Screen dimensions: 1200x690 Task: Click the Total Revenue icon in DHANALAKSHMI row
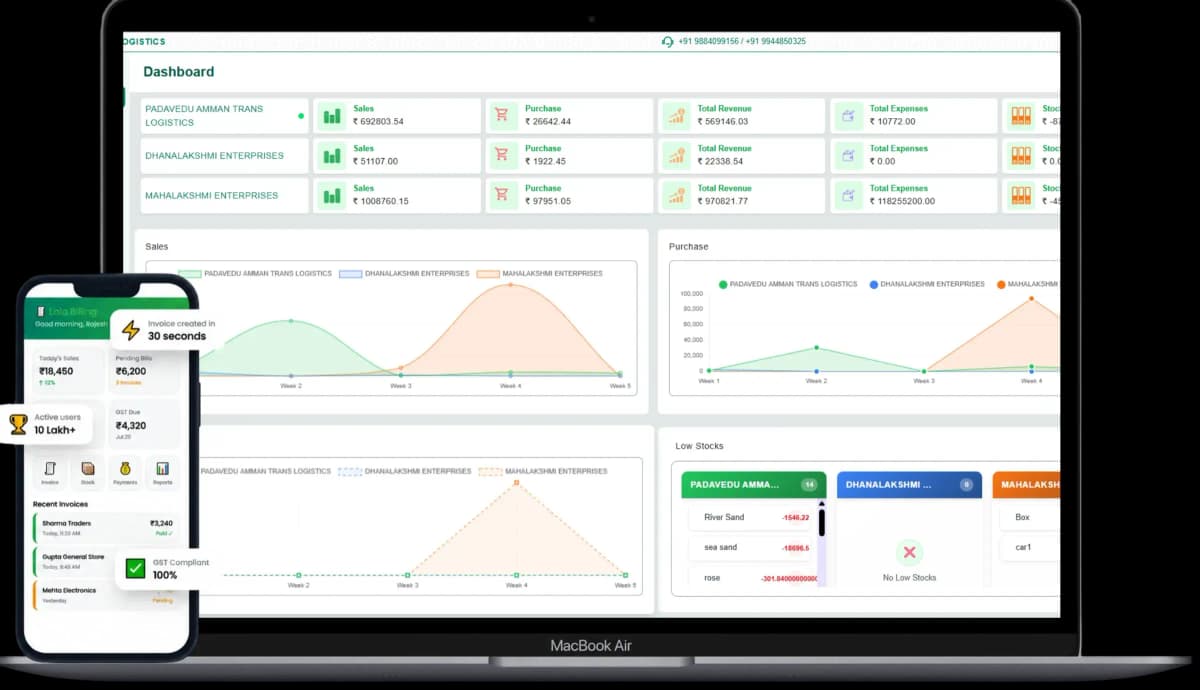[x=676, y=156]
